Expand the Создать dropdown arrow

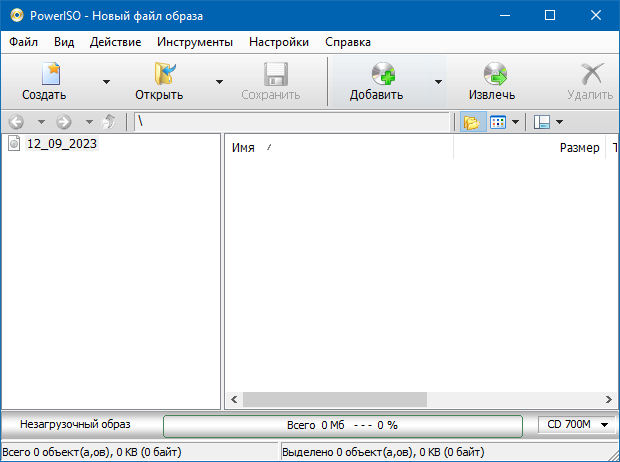106,82
